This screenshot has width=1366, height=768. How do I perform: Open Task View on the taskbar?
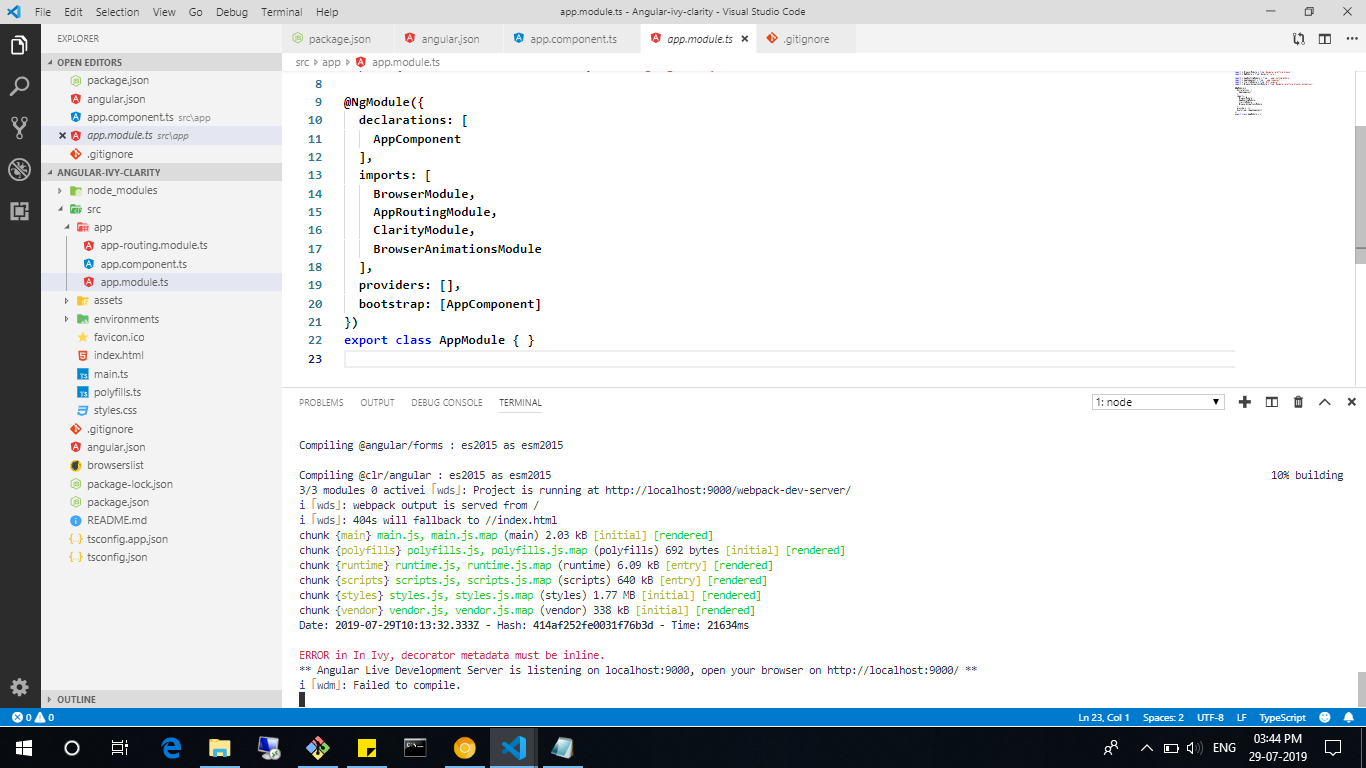[119, 747]
